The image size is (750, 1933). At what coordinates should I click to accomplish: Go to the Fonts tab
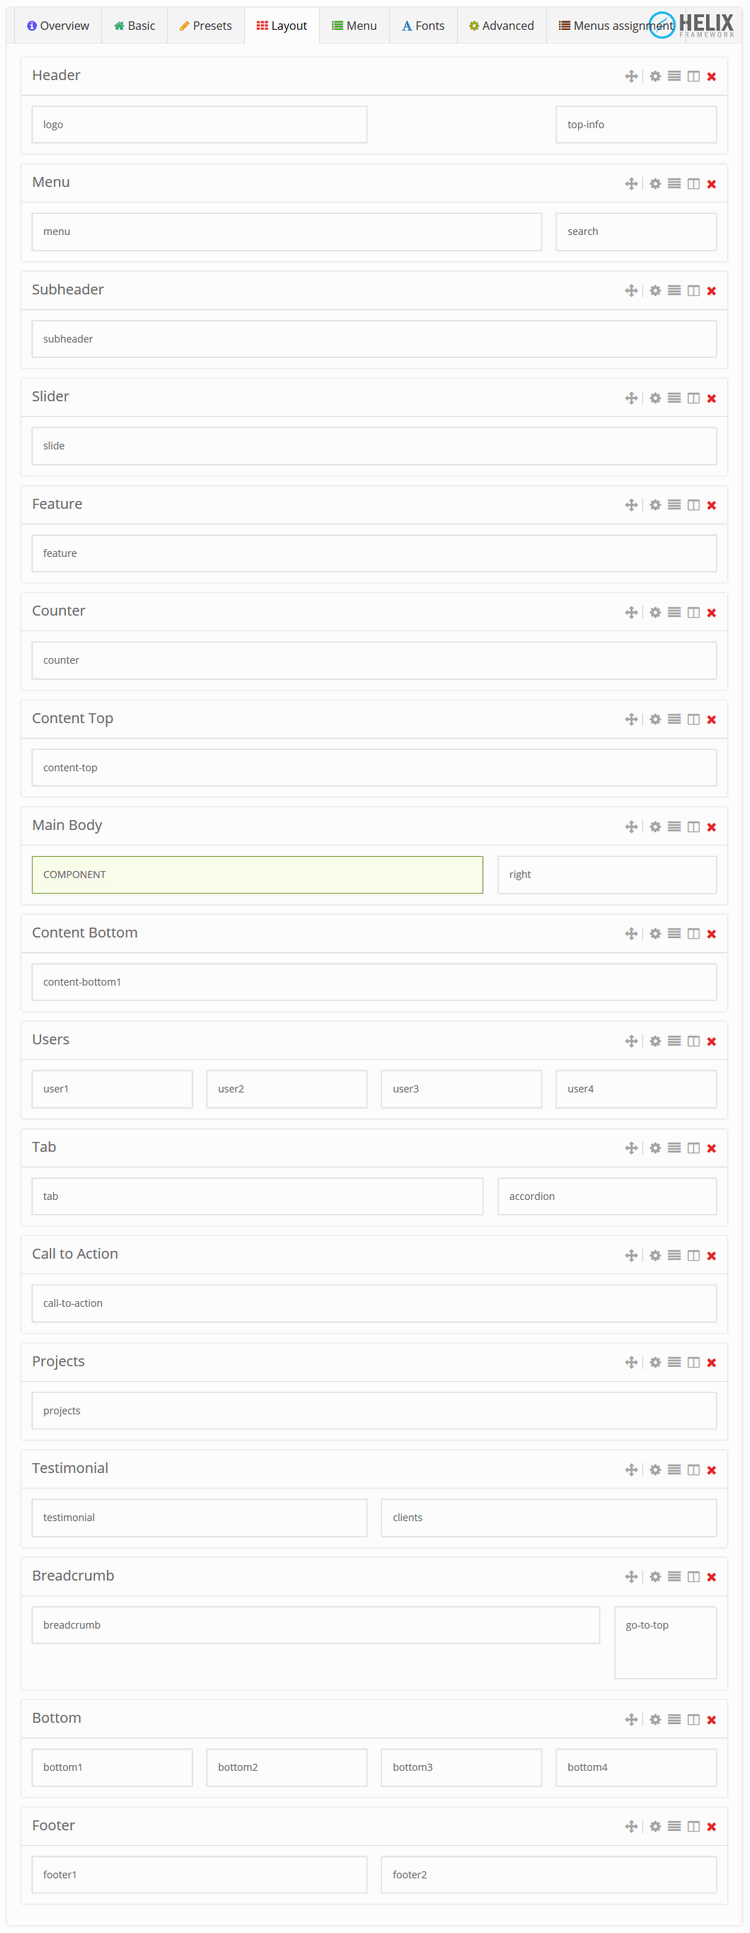coord(423,26)
